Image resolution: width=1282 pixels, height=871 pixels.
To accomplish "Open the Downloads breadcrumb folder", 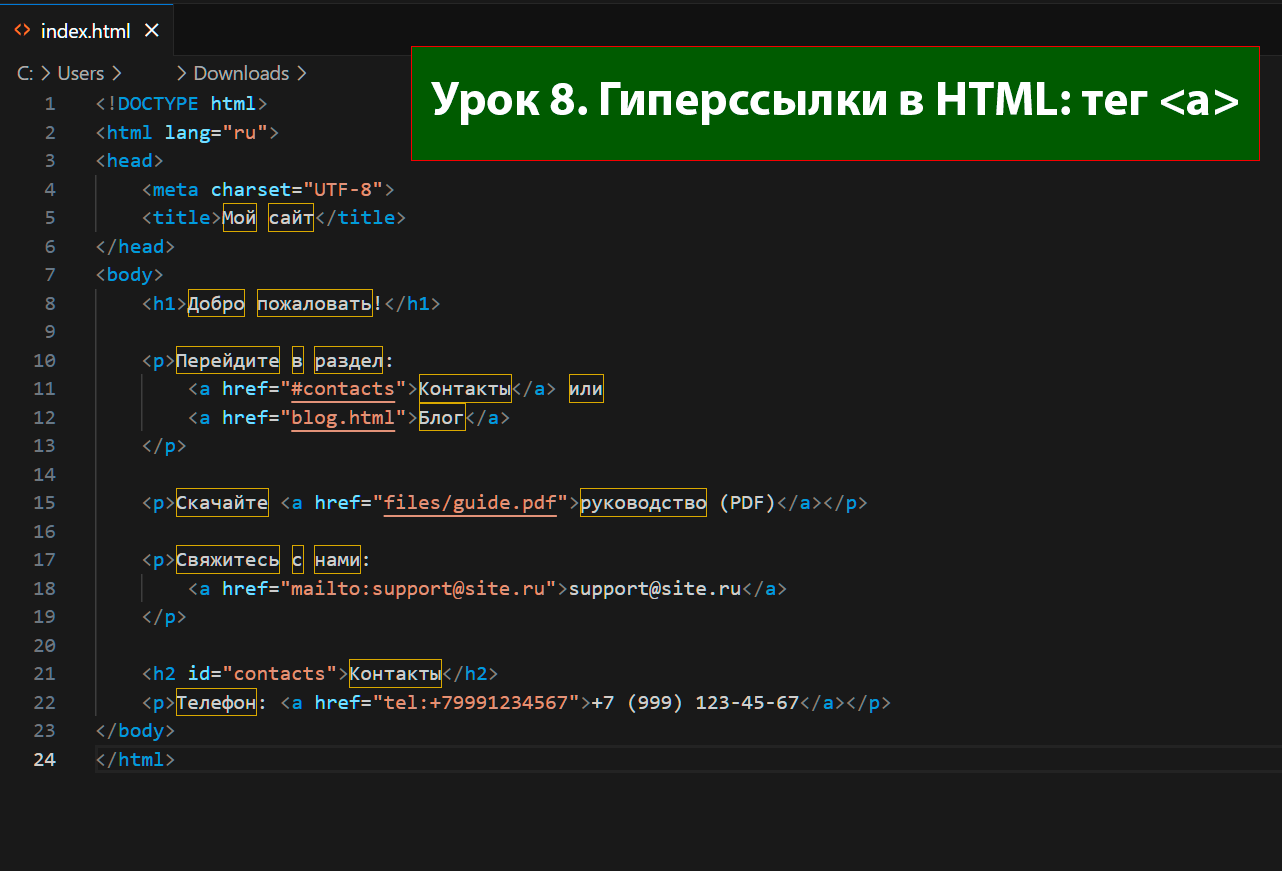I will coord(240,73).
